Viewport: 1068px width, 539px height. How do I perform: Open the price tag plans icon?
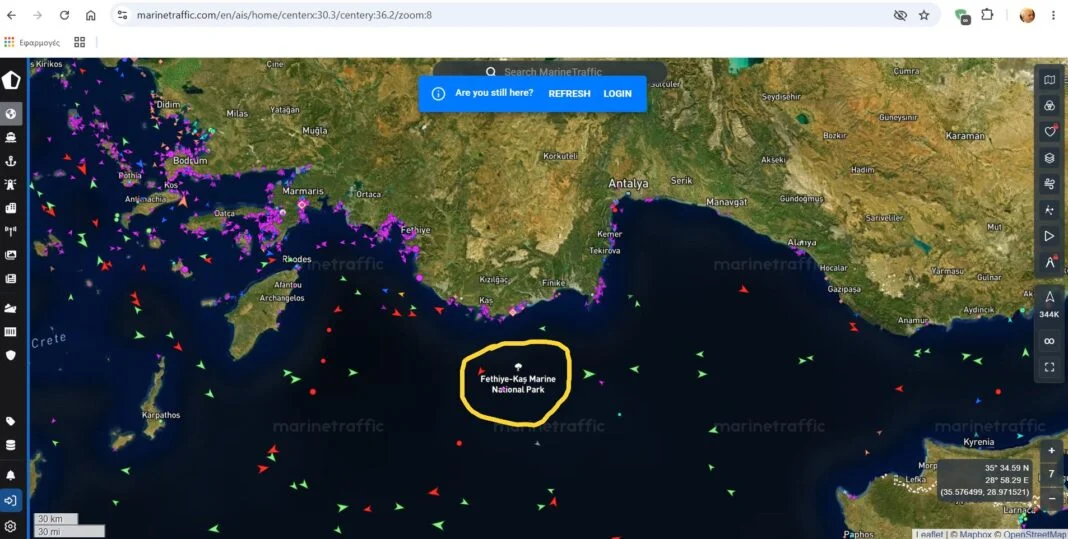tap(11, 421)
